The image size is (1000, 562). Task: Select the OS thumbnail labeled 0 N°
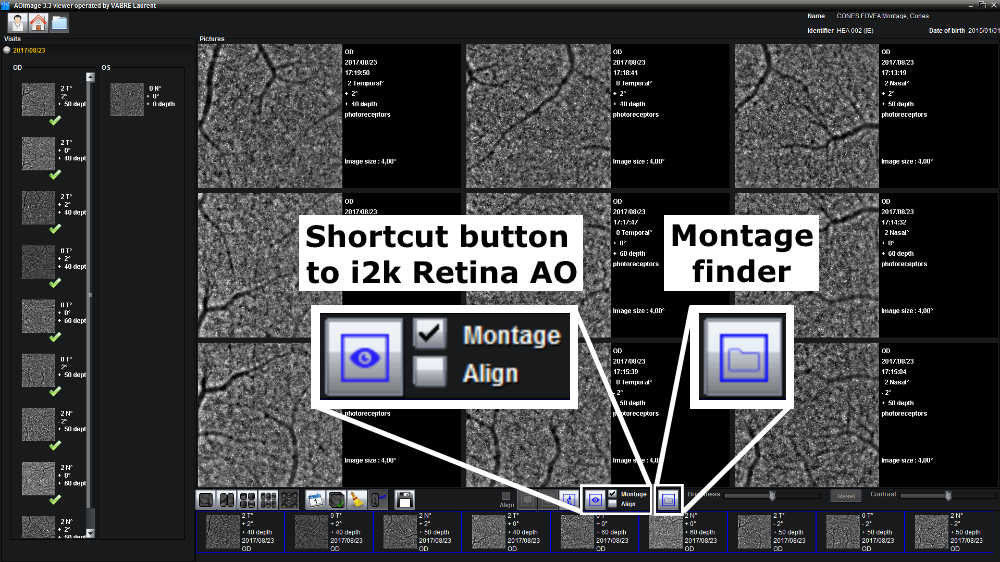(127, 100)
